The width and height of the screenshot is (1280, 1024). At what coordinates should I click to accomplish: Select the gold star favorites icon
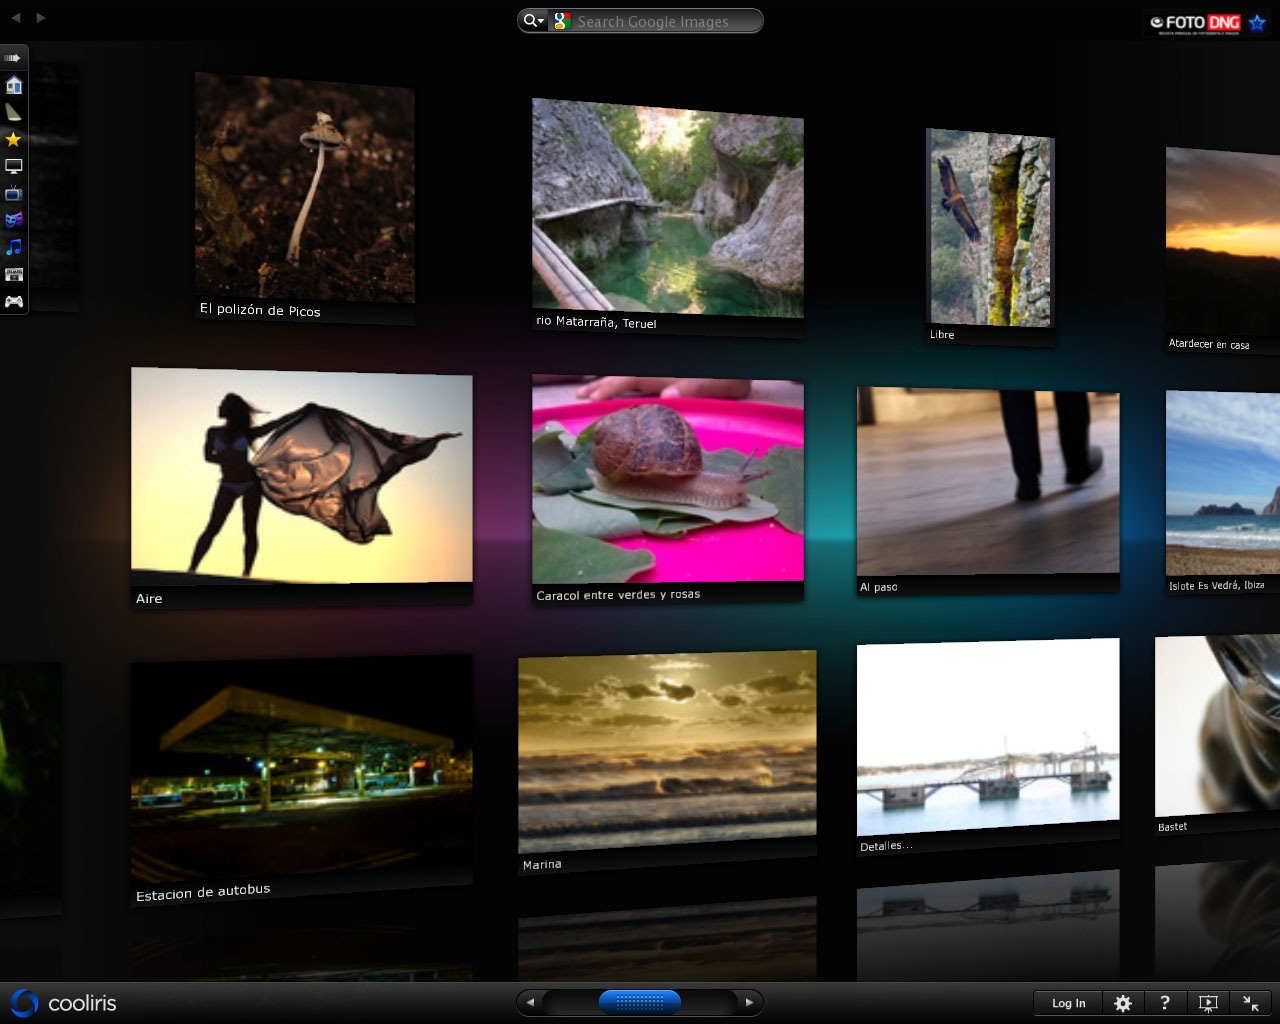[x=14, y=140]
